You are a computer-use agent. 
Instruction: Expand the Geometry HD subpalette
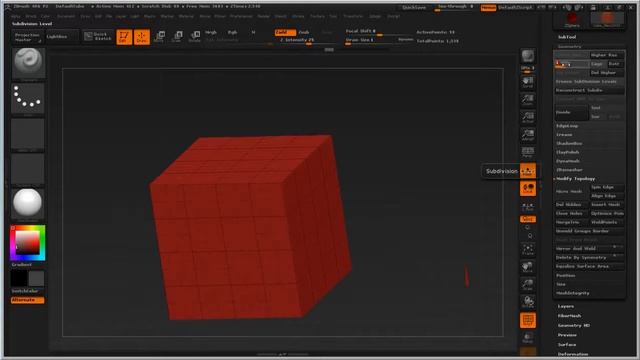[573, 326]
